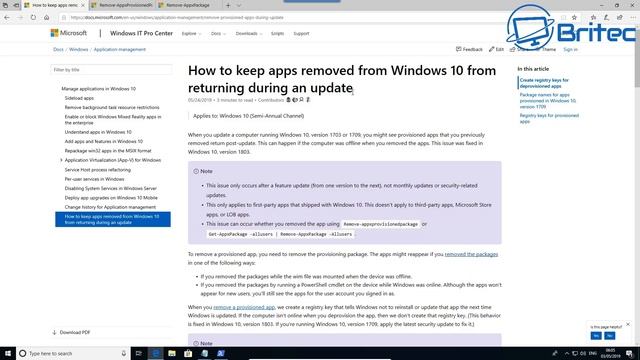The width and height of the screenshot is (640, 360).
Task: Follow the 'removed the packages' hyperlink
Action: [x=471, y=254]
